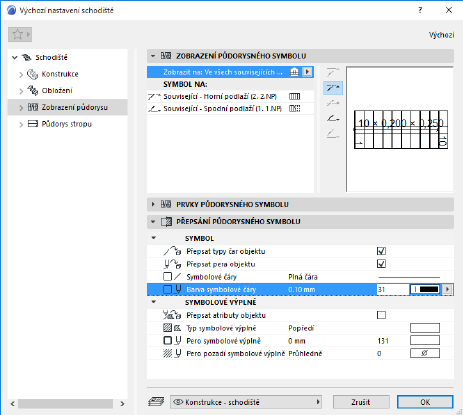
Task: Click the symbol icon on Horní podlaží row
Action: [x=294, y=97]
